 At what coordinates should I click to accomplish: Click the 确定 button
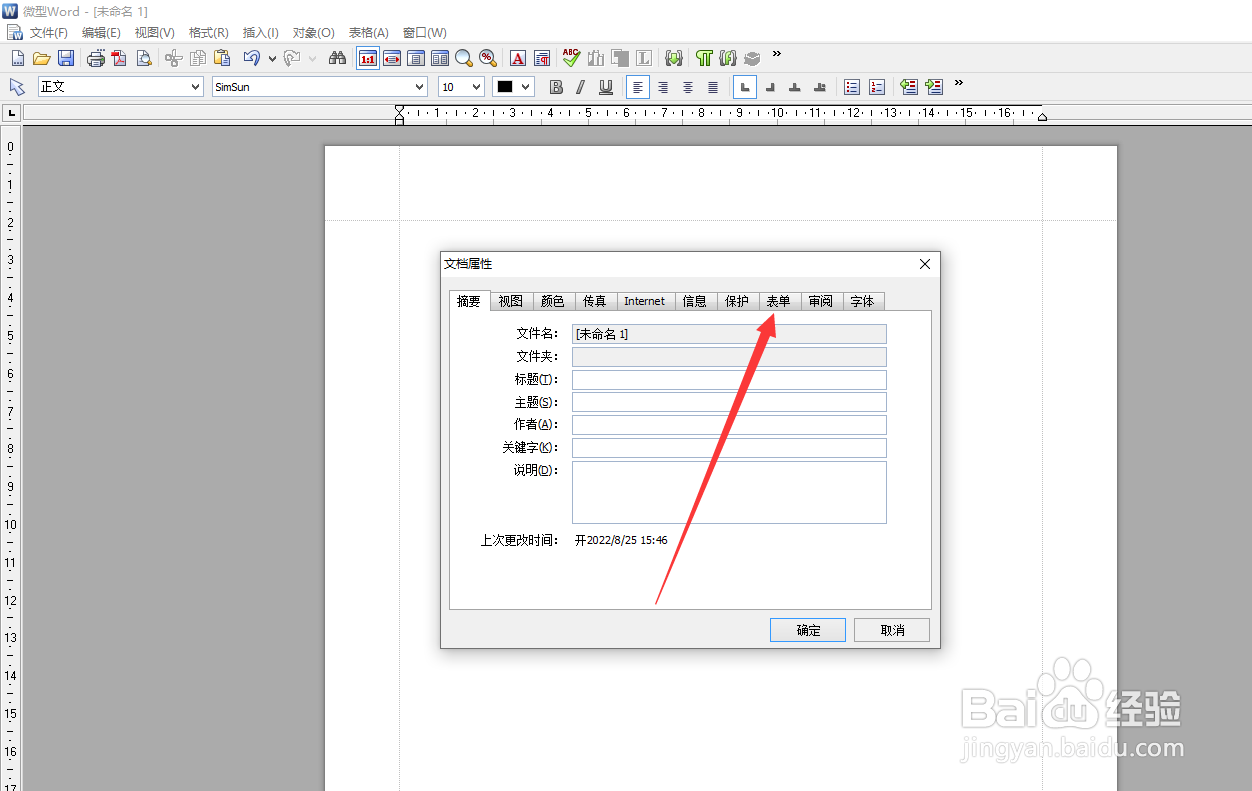pos(808,630)
